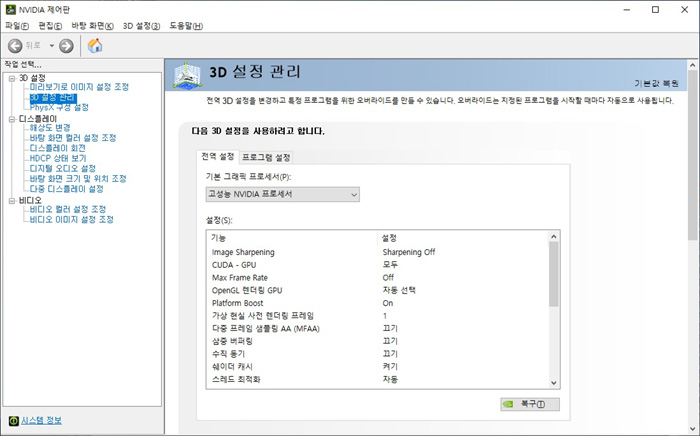
Task: Click the 복구 button
Action: coord(529,404)
